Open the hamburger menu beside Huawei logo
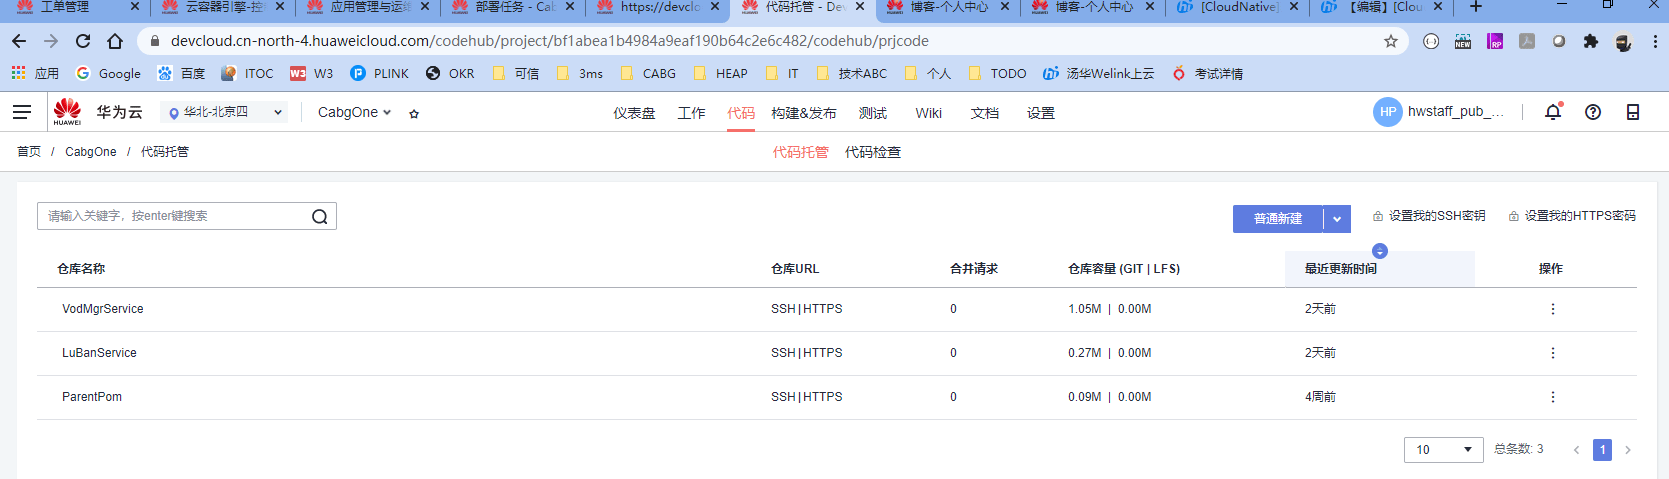 (x=22, y=112)
